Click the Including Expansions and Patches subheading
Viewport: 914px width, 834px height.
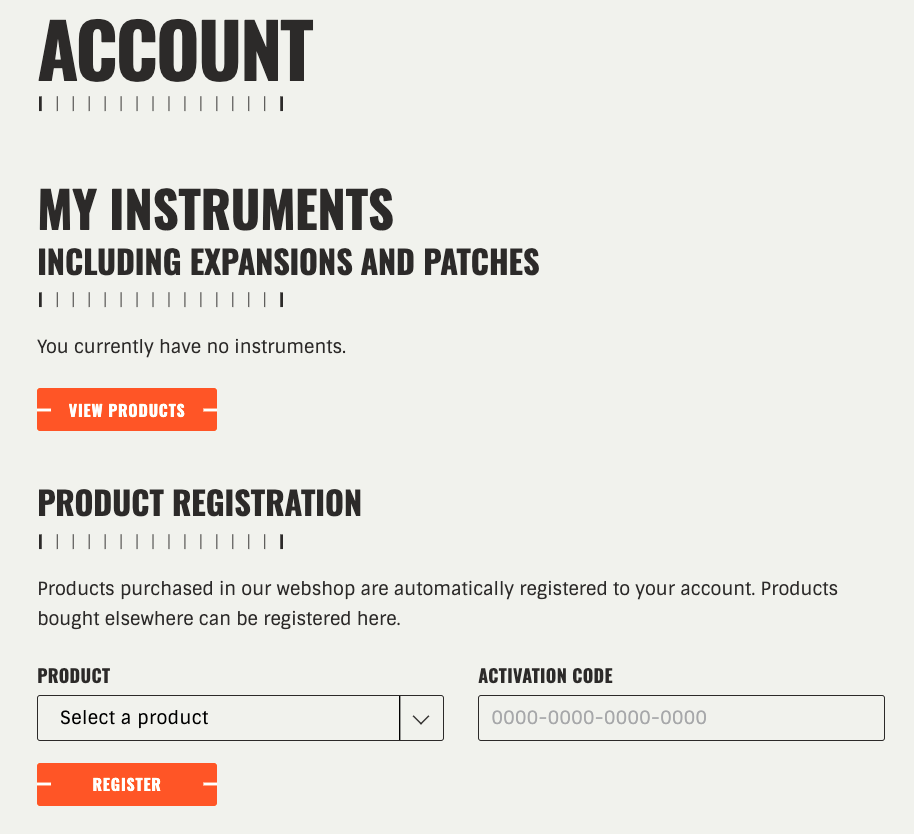[x=288, y=262]
